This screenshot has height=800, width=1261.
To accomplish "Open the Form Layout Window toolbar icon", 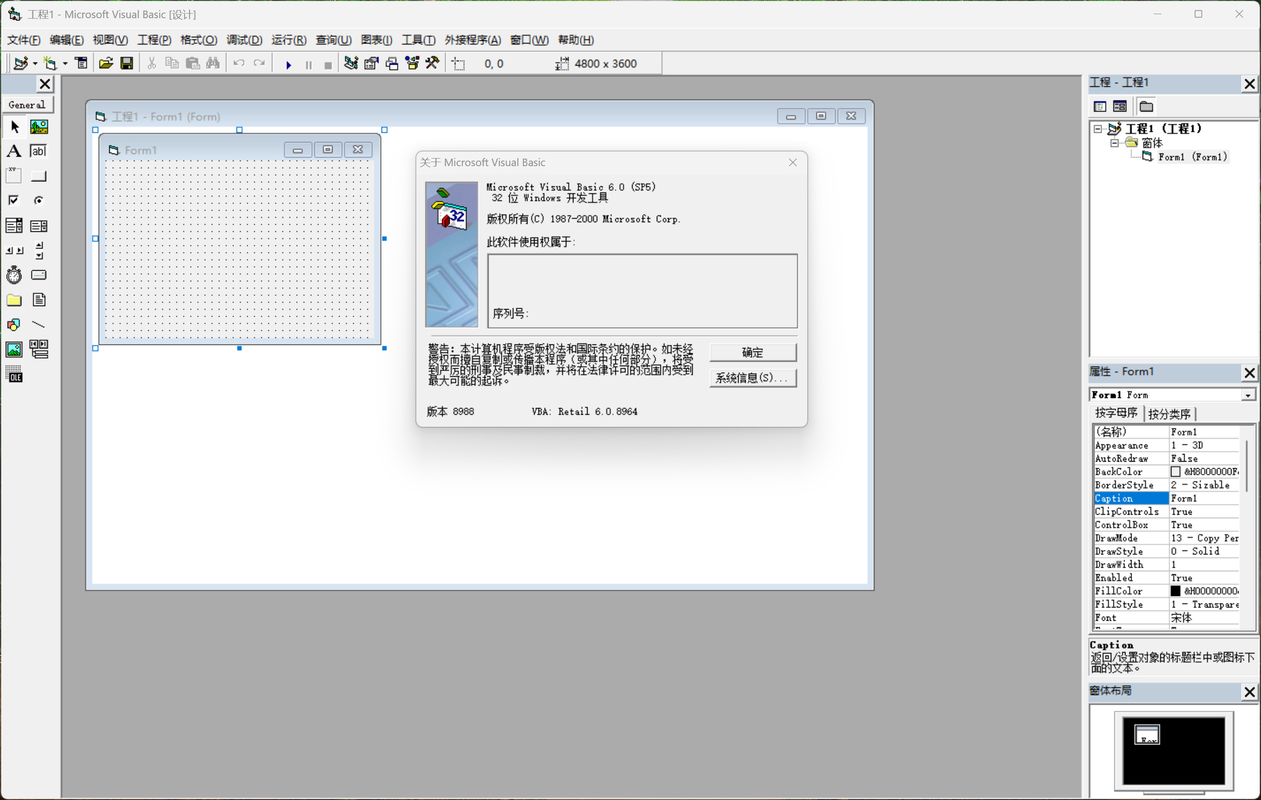I will pyautogui.click(x=392, y=63).
